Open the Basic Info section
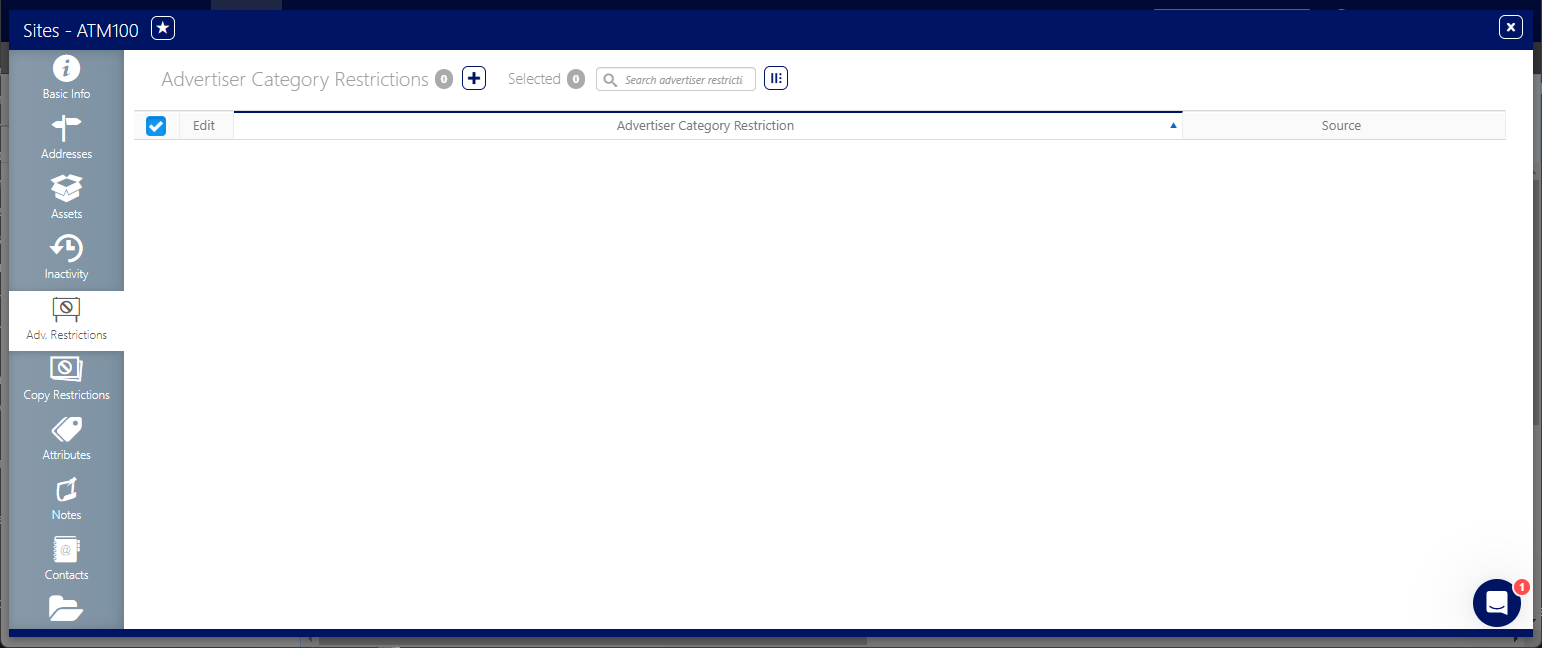 [66, 79]
